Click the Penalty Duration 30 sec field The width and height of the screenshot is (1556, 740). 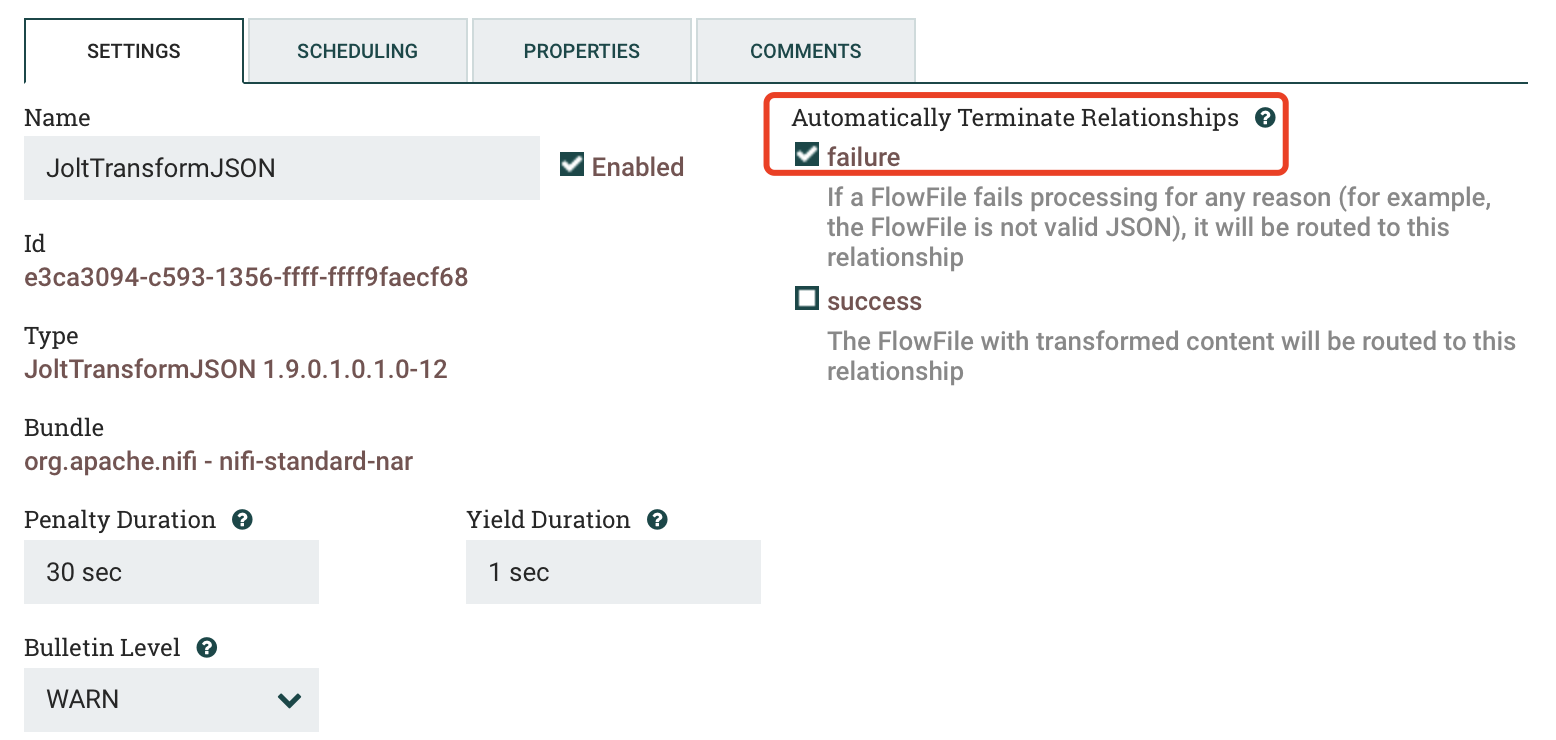(171, 572)
